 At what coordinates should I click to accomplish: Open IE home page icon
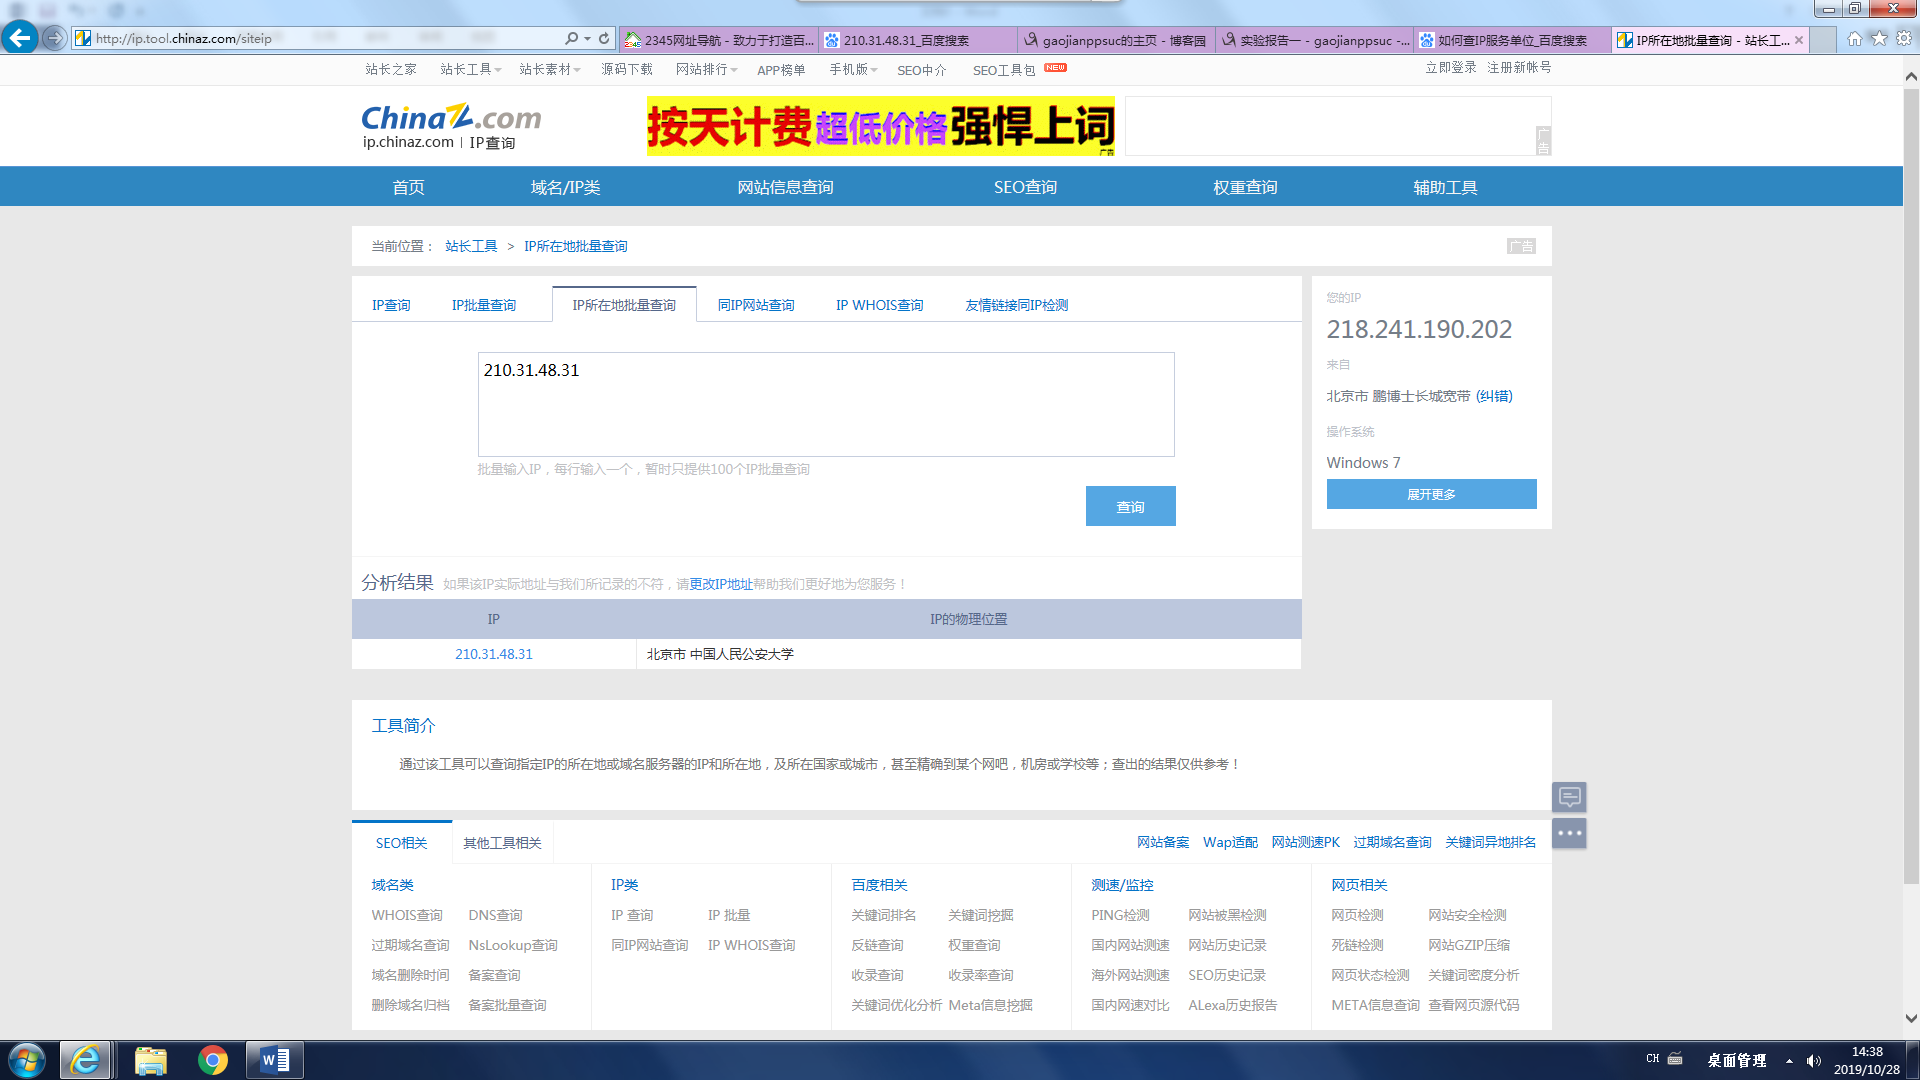tap(1854, 38)
